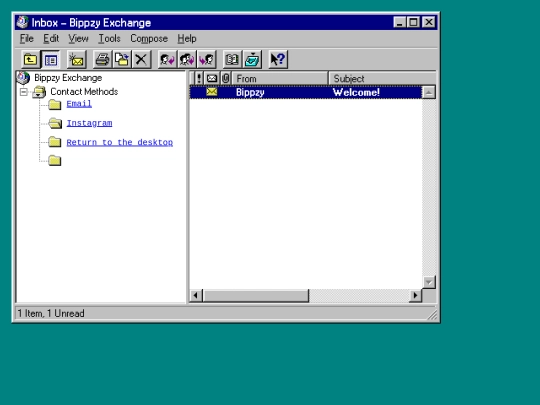The height and width of the screenshot is (405, 540).
Task: Click the Inbox tray toolbar icon
Action: [x=252, y=60]
